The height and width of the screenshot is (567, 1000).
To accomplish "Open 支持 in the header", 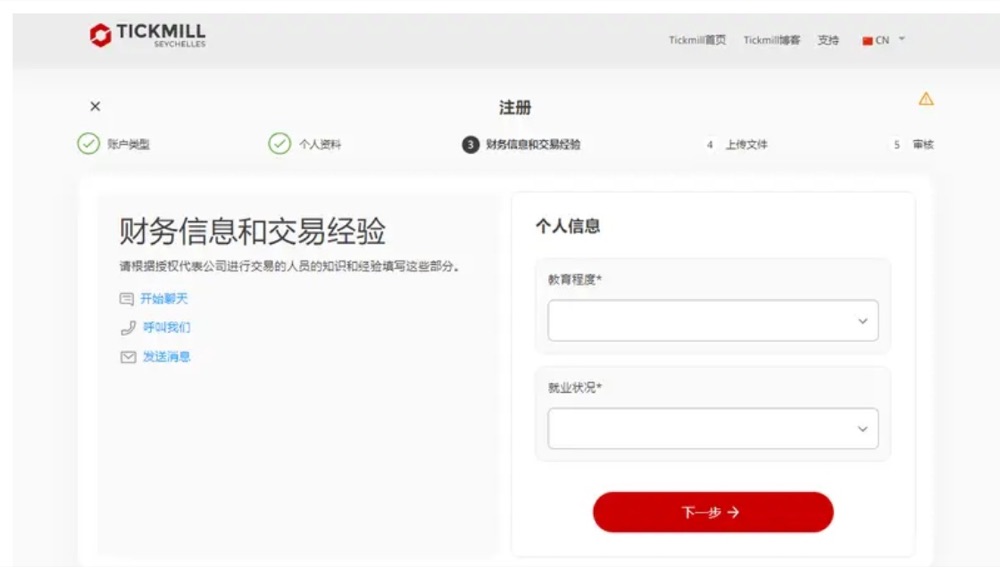I will (828, 40).
